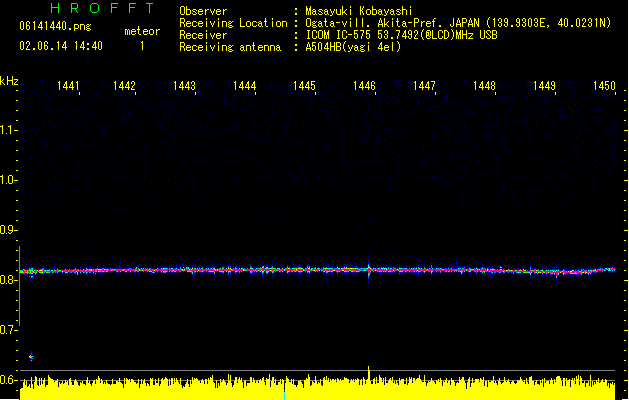Click the signal spike below 1446
The width and height of the screenshot is (629, 400).
point(369,269)
